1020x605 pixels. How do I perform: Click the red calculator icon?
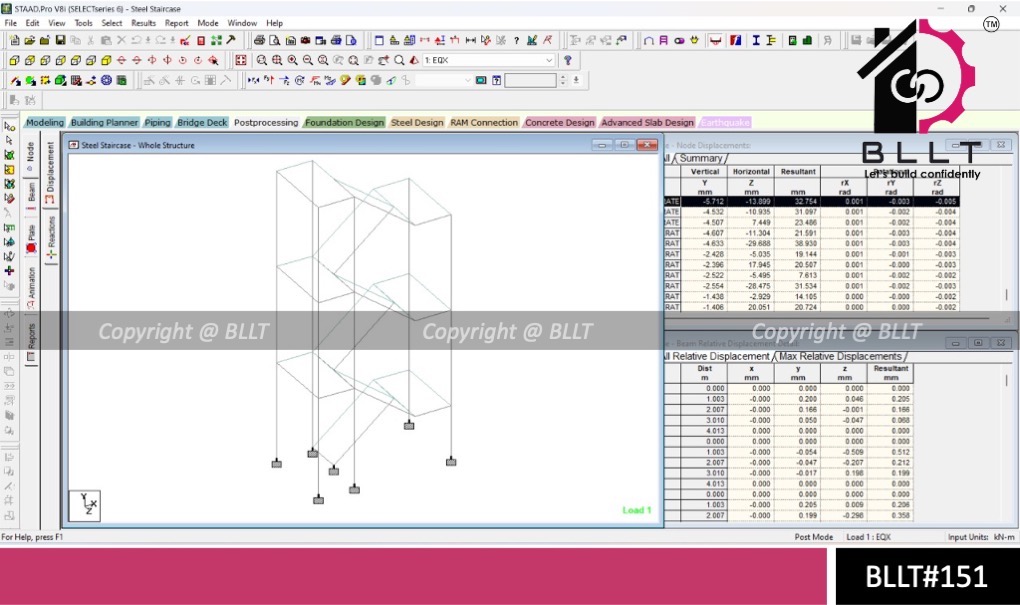(x=200, y=40)
